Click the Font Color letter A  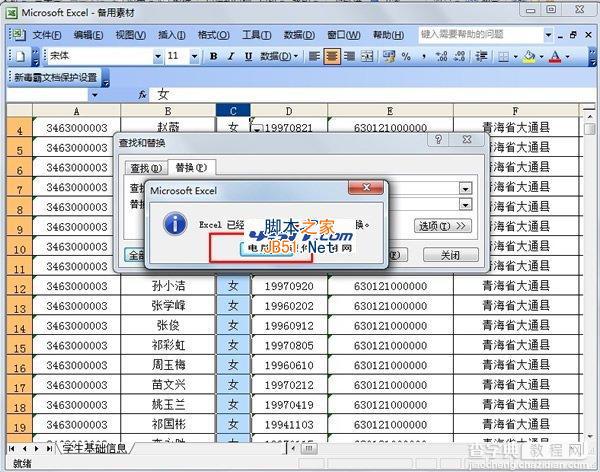click(x=555, y=57)
